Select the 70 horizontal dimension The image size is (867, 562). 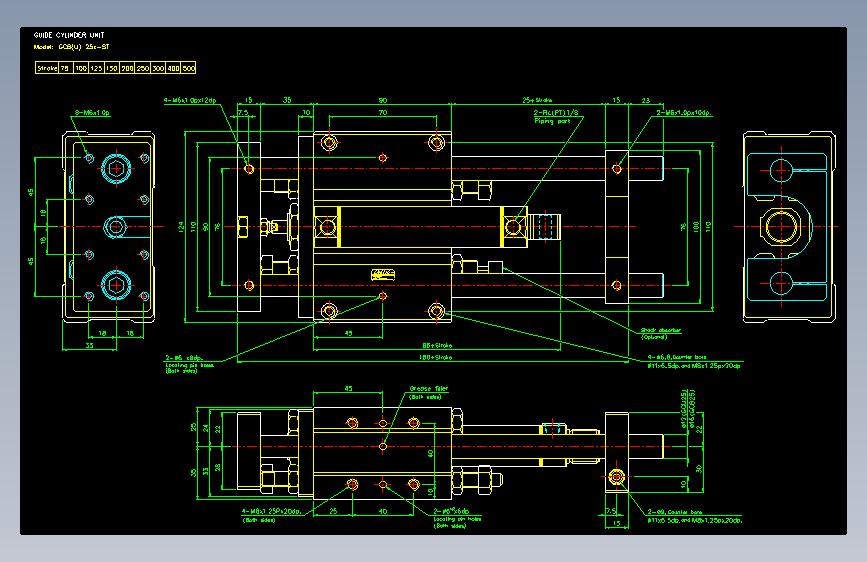[x=383, y=113]
